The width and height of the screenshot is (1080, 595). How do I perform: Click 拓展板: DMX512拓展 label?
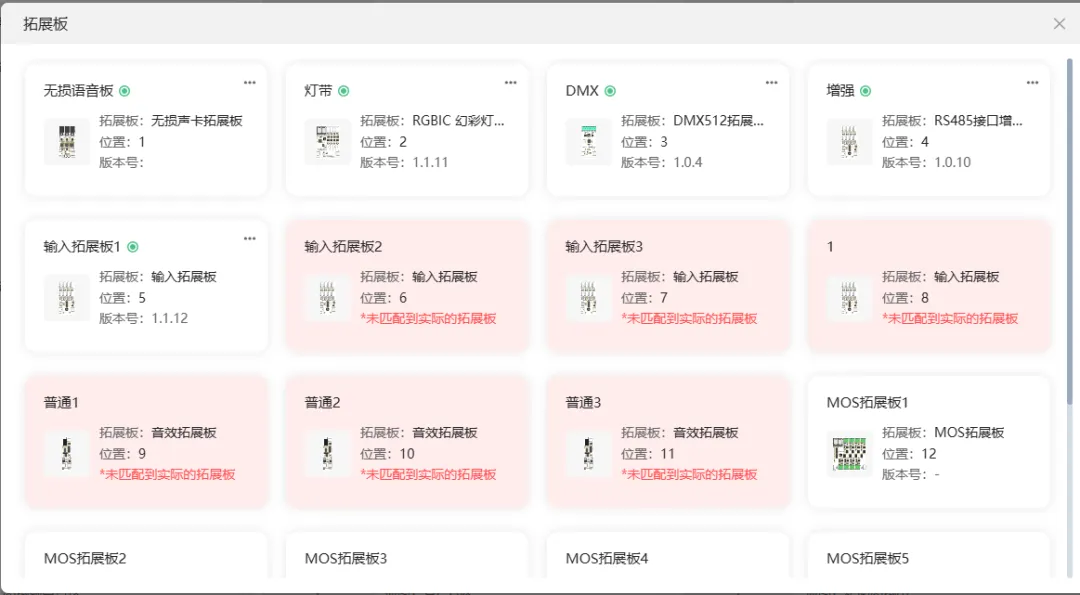coord(692,121)
